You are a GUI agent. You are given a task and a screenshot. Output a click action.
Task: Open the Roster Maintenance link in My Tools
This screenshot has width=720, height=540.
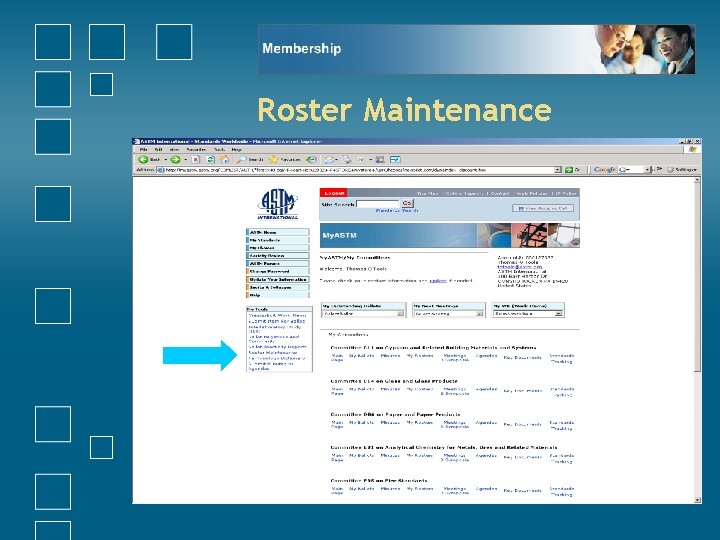tap(272, 353)
